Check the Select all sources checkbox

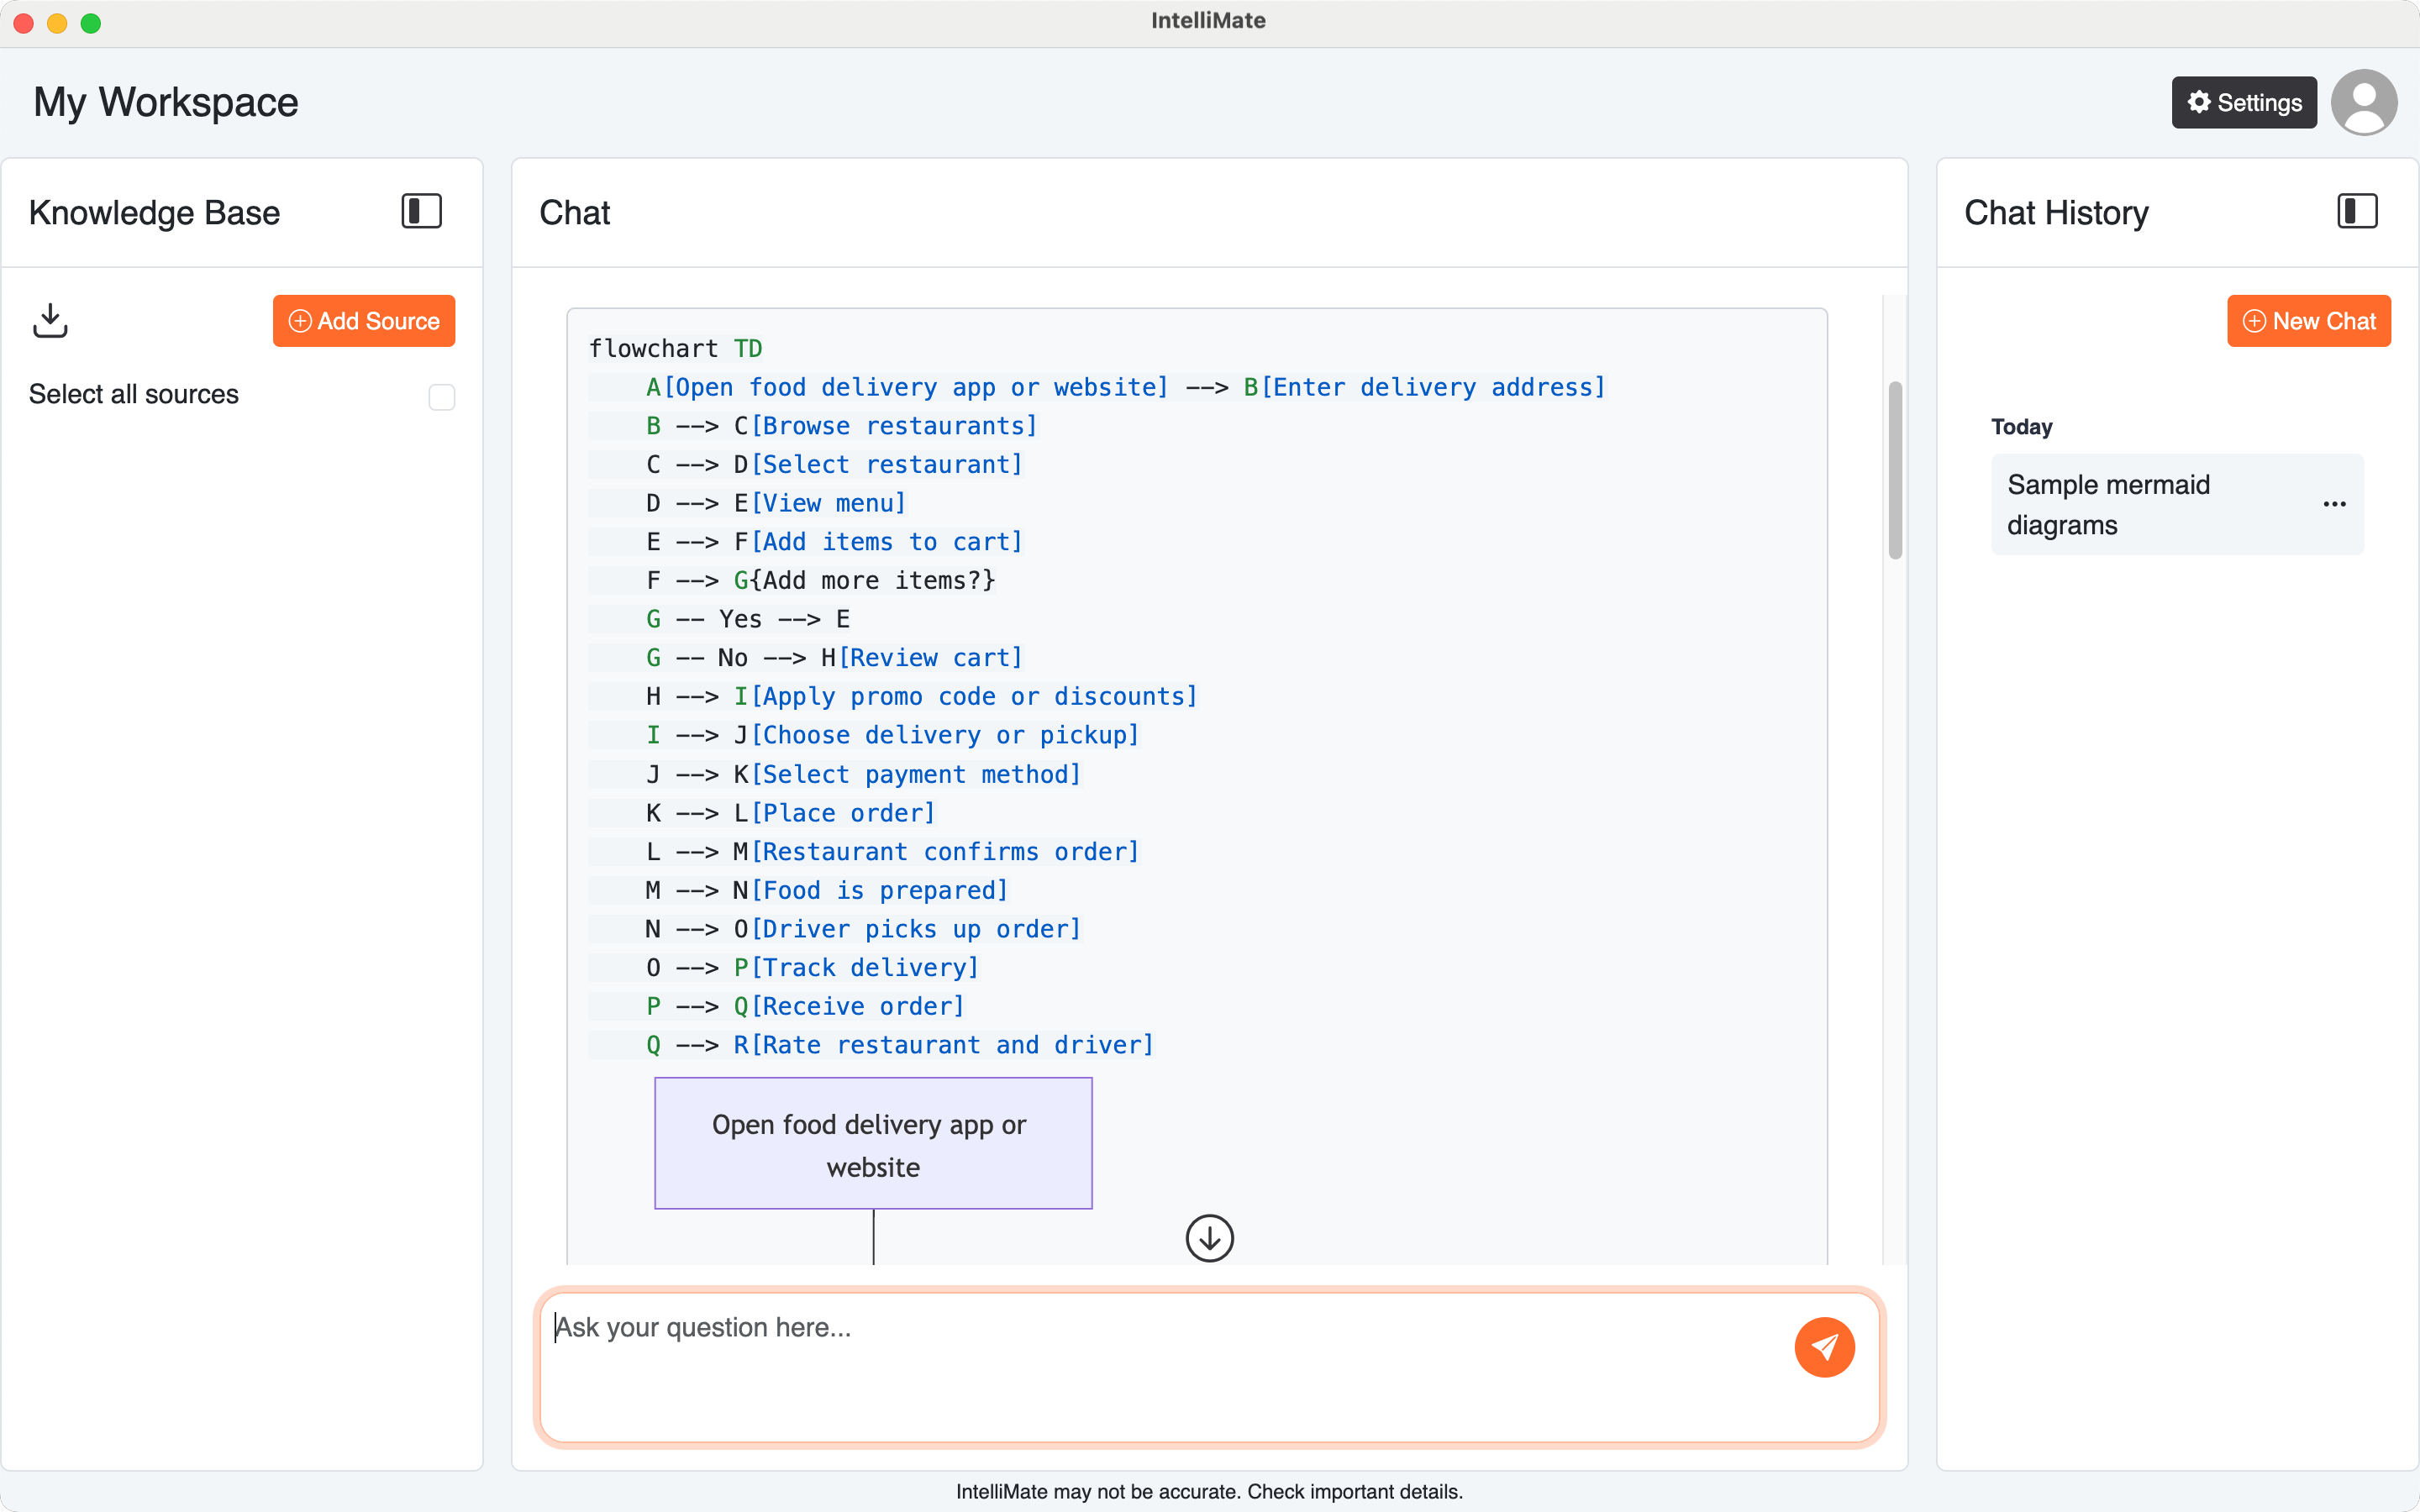(x=441, y=397)
